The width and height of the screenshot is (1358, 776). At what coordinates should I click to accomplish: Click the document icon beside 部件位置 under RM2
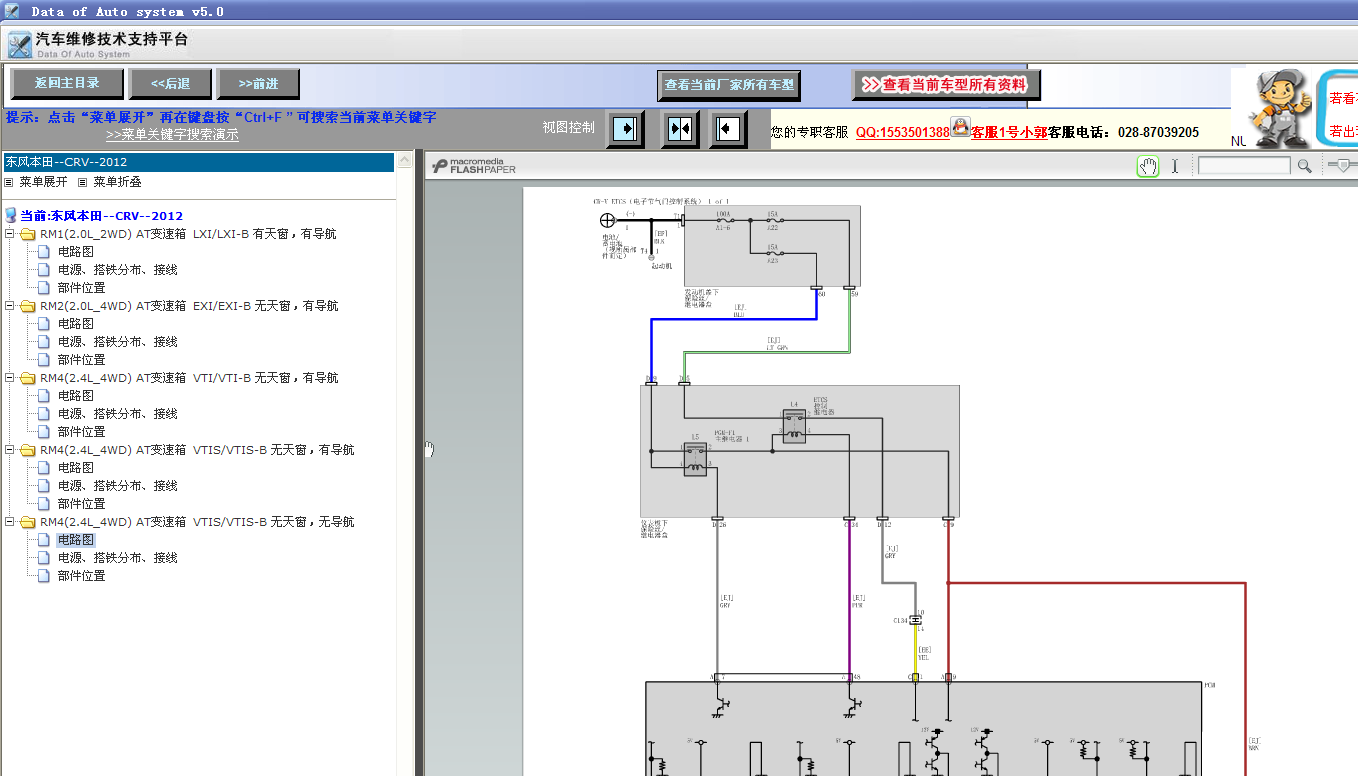(x=43, y=360)
